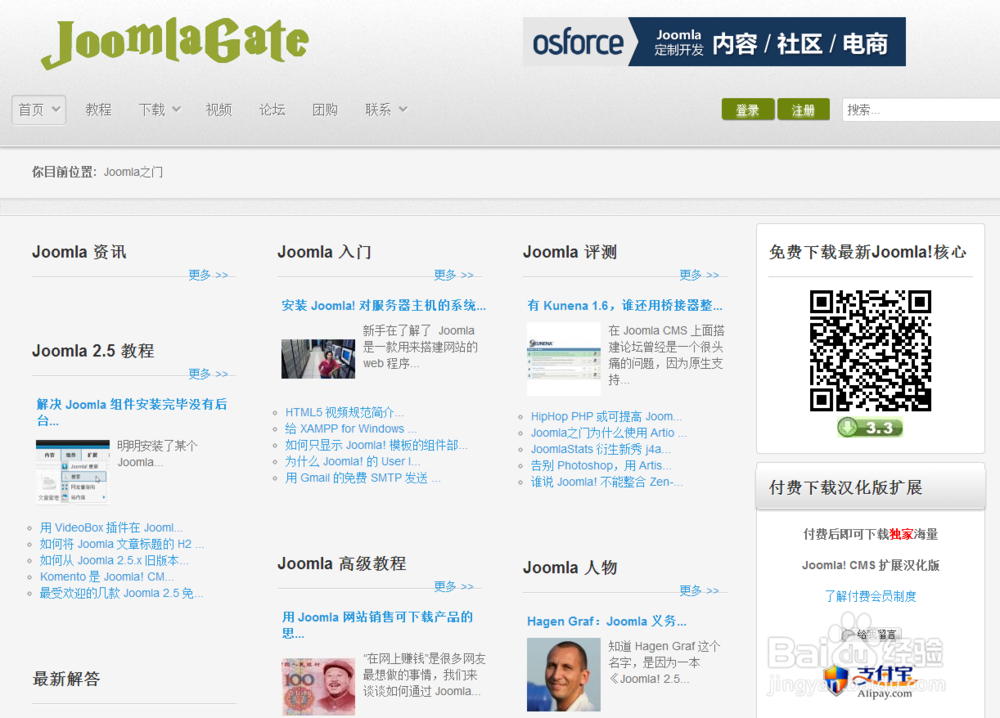Open 更多 link under Joomla 资讯

(208, 275)
